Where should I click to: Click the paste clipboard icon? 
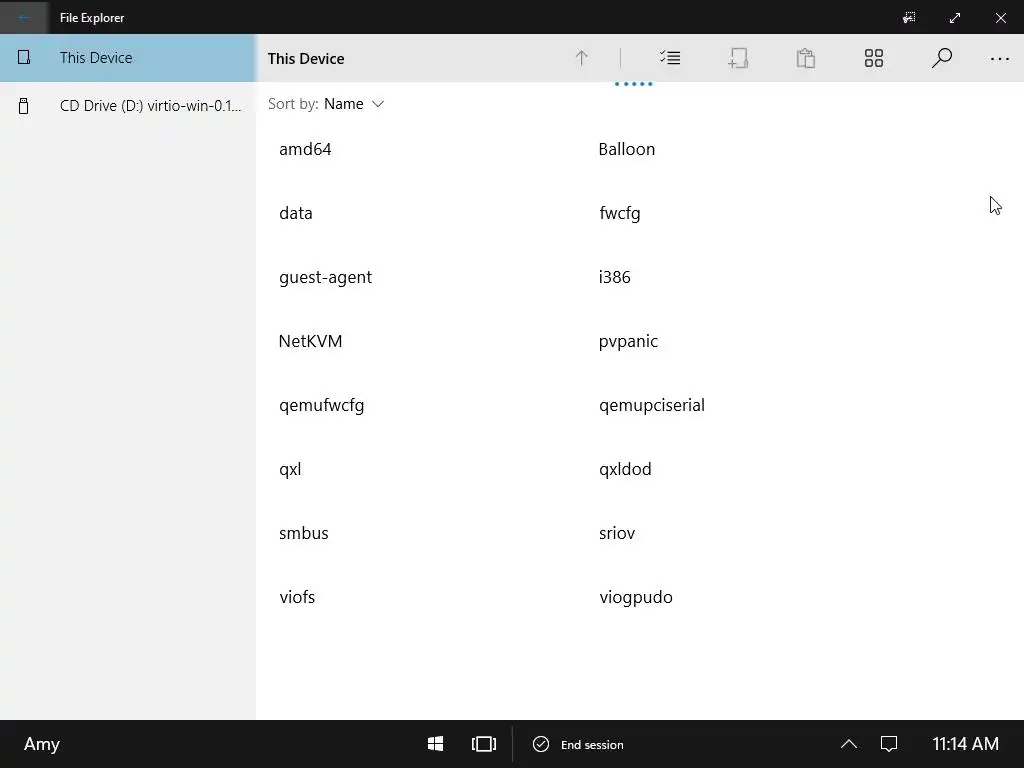click(806, 58)
